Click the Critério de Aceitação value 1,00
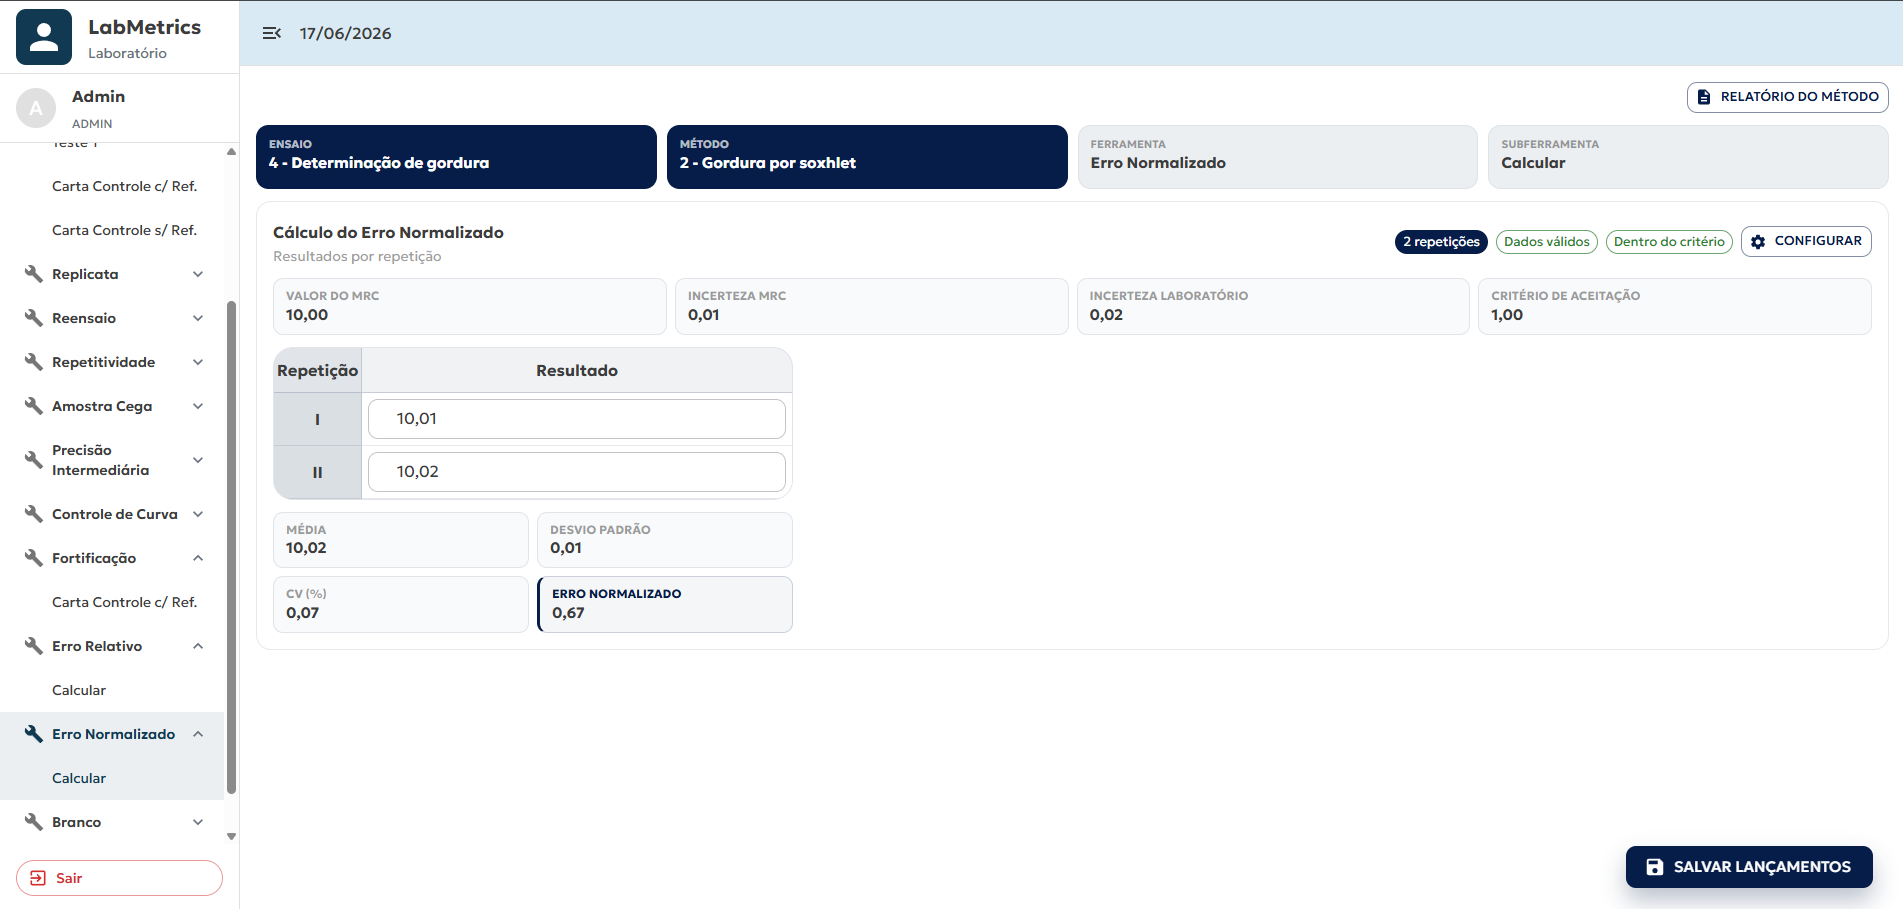Screen dimensions: 1903x909 click(1507, 315)
